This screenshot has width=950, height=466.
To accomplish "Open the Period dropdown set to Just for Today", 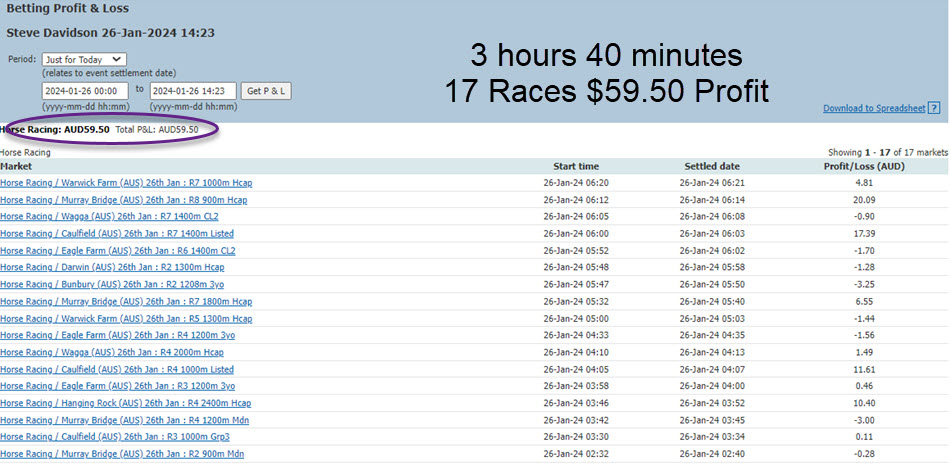I will click(84, 59).
